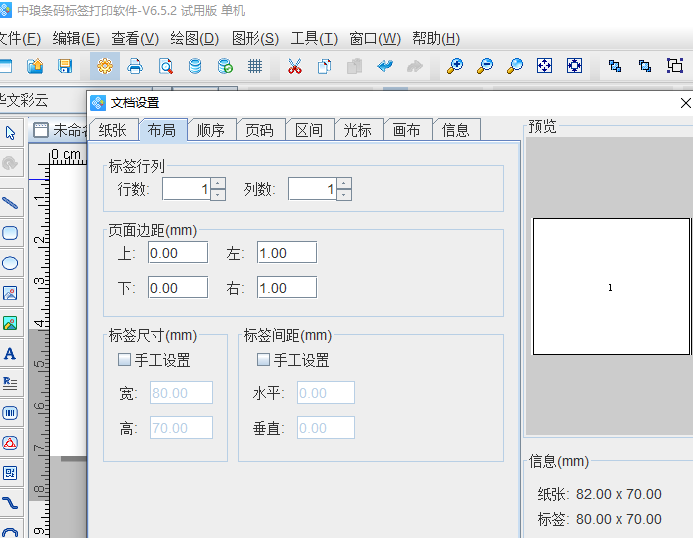Click the Zoom In magnifier icon
This screenshot has height=538, width=693.
[x=454, y=66]
